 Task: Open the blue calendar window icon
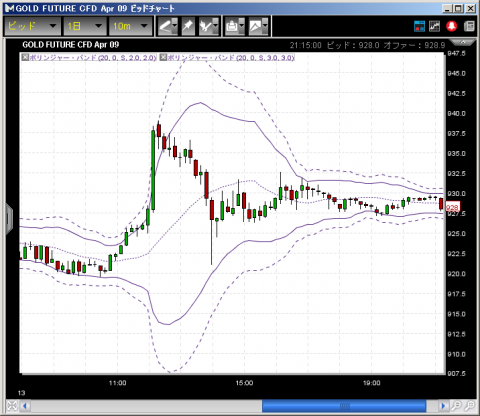[x=419, y=26]
